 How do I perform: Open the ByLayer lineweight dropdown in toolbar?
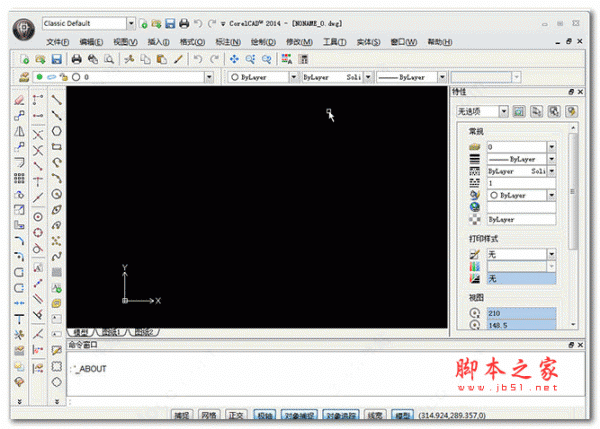click(x=442, y=77)
